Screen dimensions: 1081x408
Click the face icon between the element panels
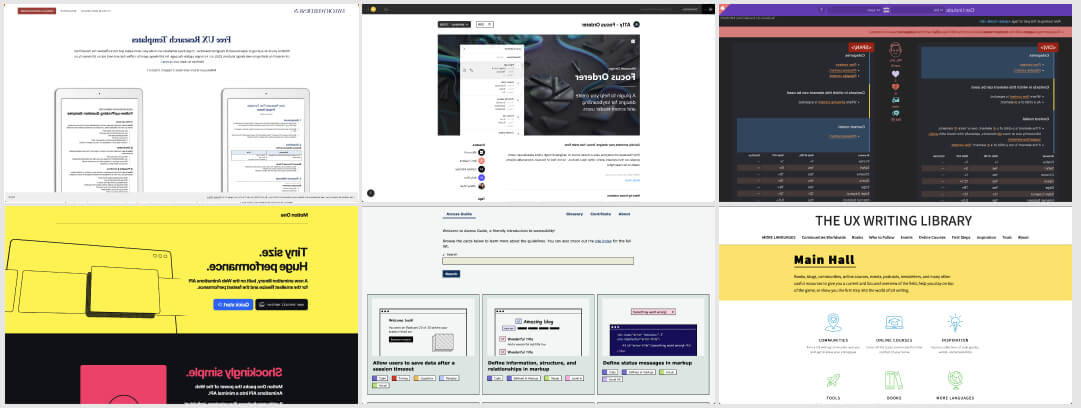(896, 51)
